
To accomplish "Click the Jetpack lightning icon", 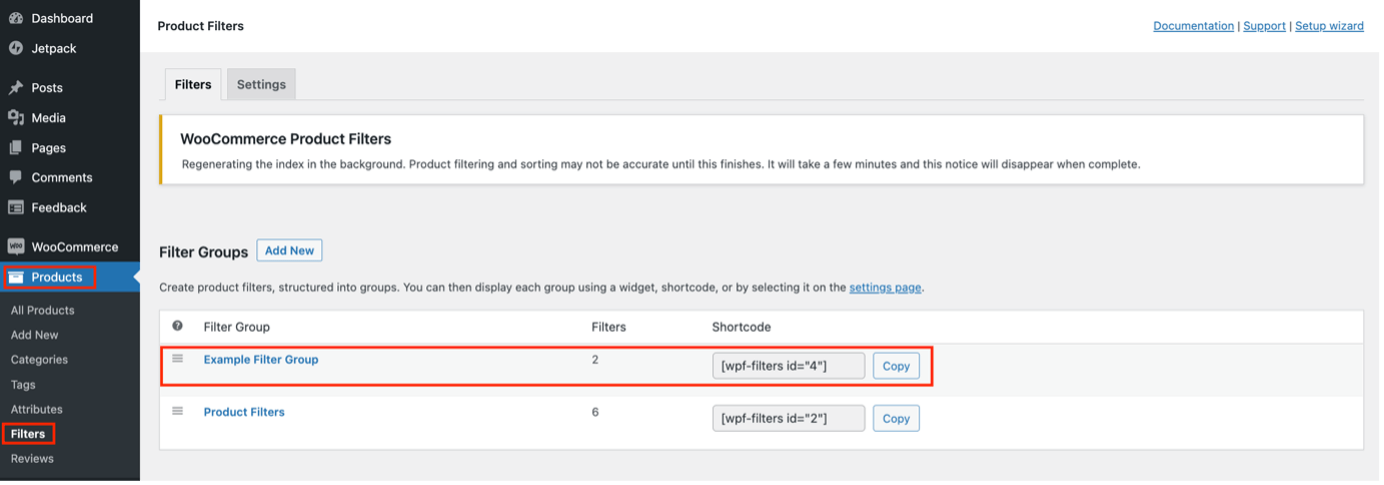I will (x=16, y=48).
